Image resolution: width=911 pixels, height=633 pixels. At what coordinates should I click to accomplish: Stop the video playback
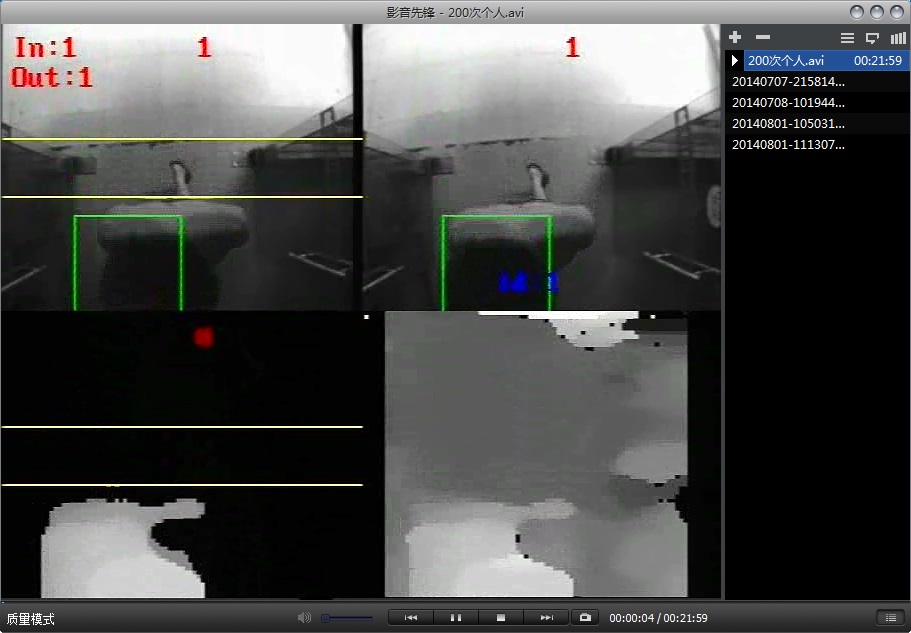click(x=501, y=618)
